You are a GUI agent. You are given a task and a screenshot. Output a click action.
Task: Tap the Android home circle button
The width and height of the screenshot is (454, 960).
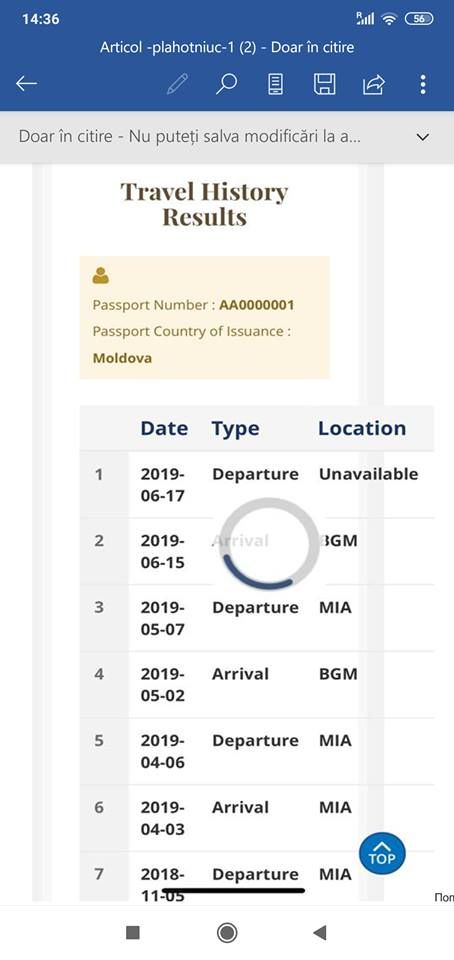(x=227, y=932)
